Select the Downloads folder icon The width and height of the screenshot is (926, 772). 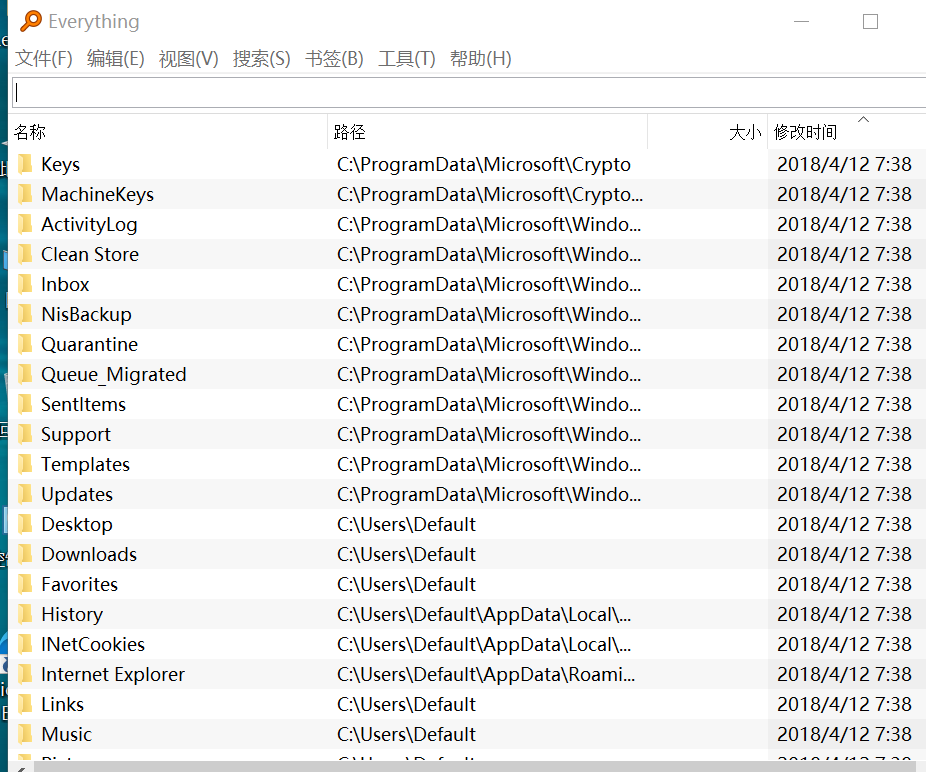pos(25,555)
